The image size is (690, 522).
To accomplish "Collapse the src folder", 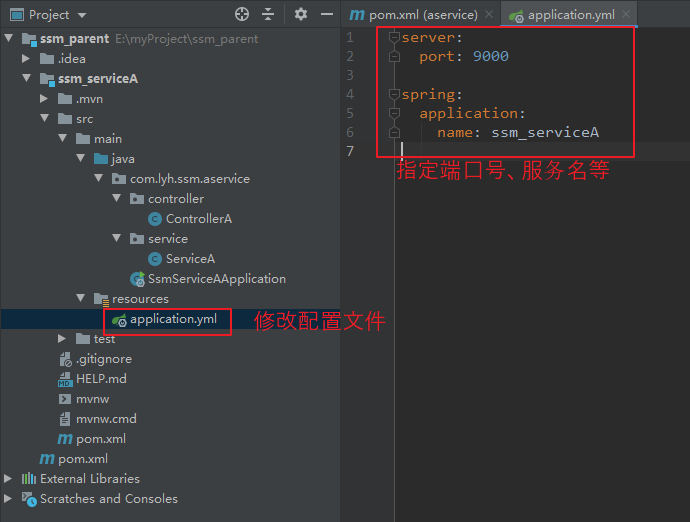I will point(44,118).
